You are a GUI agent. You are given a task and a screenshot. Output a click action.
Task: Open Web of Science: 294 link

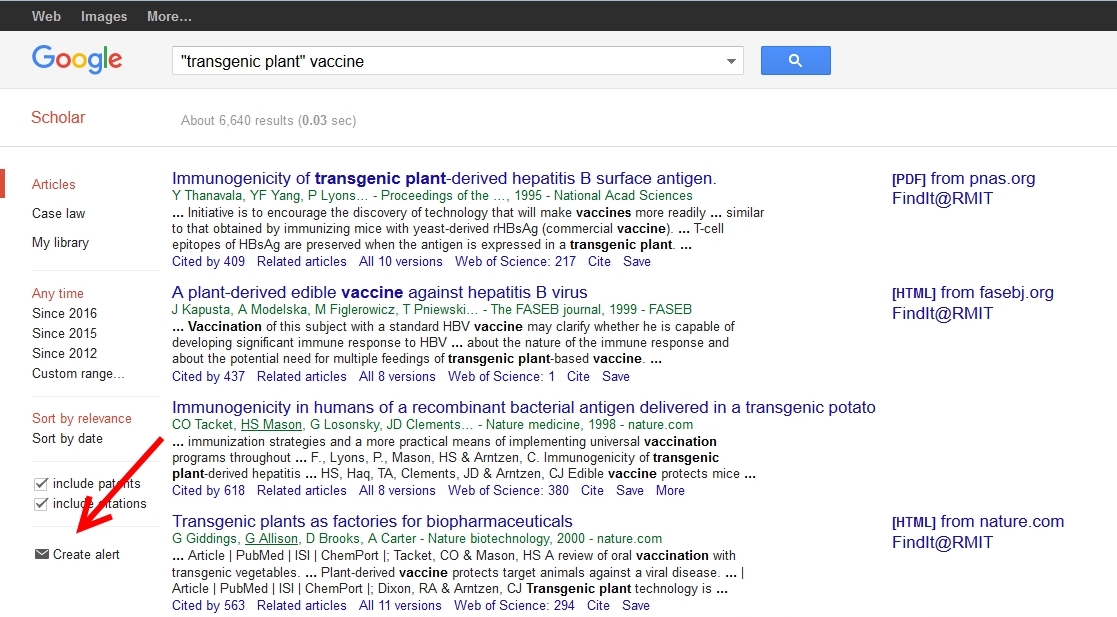coord(514,606)
